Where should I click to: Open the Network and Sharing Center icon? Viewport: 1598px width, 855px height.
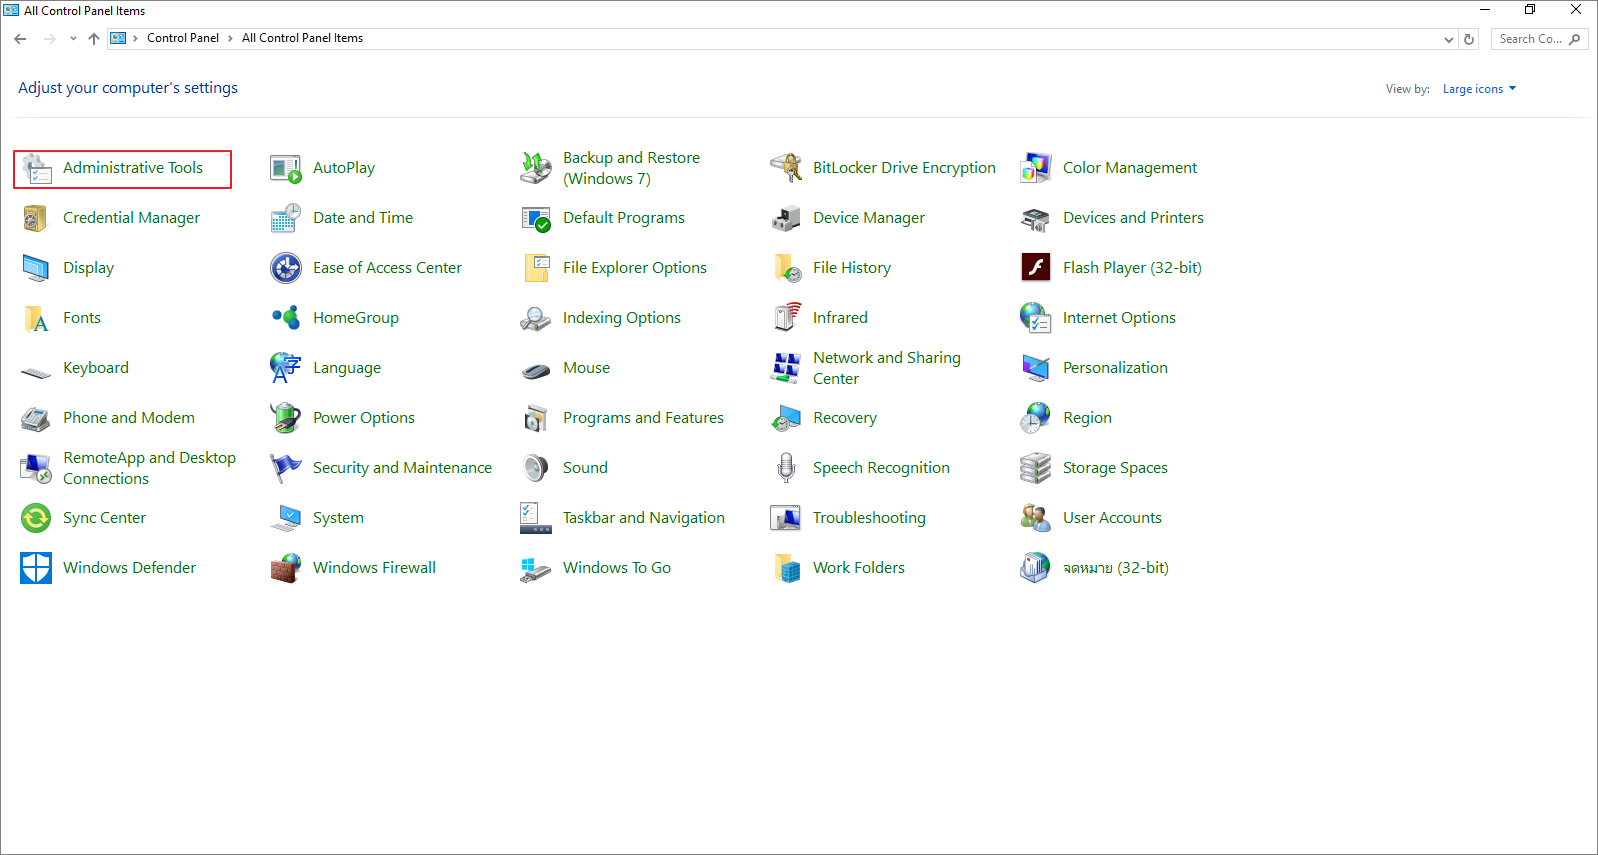[786, 368]
